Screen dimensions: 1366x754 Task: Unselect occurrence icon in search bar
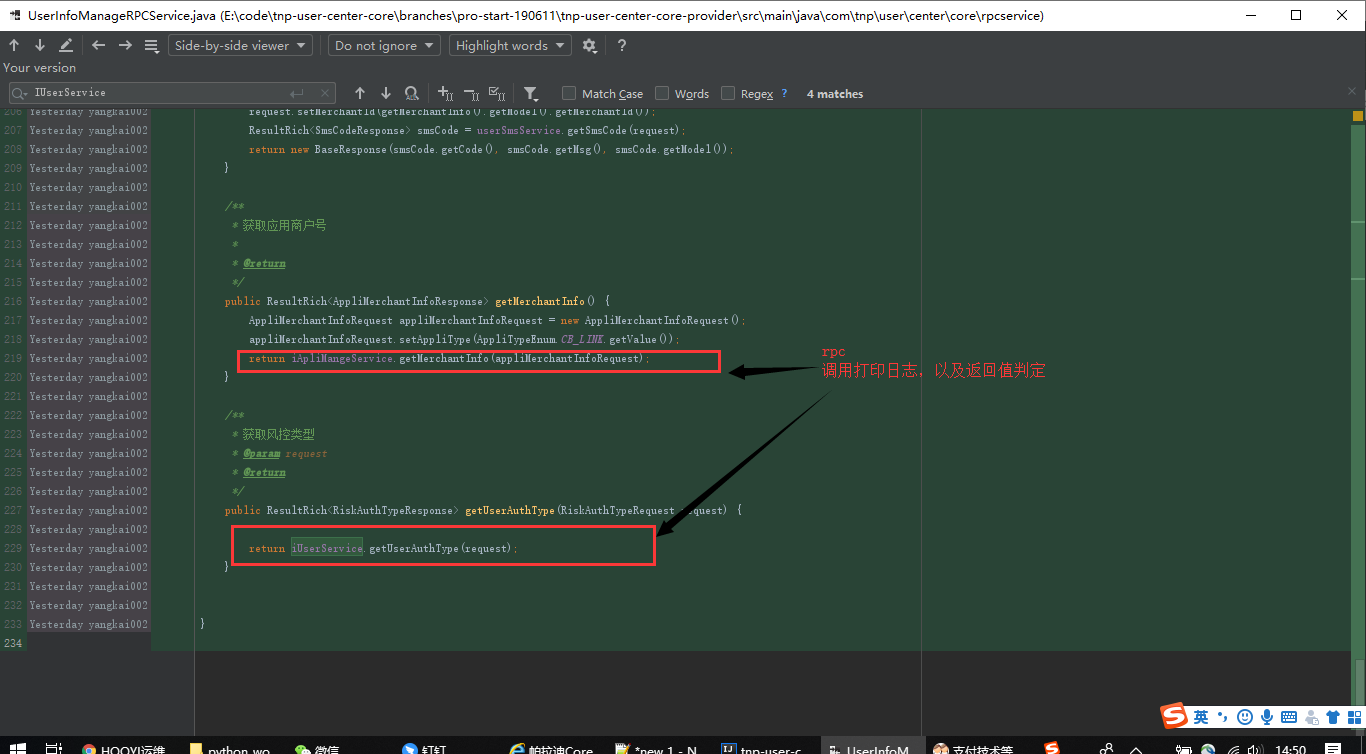click(x=472, y=93)
